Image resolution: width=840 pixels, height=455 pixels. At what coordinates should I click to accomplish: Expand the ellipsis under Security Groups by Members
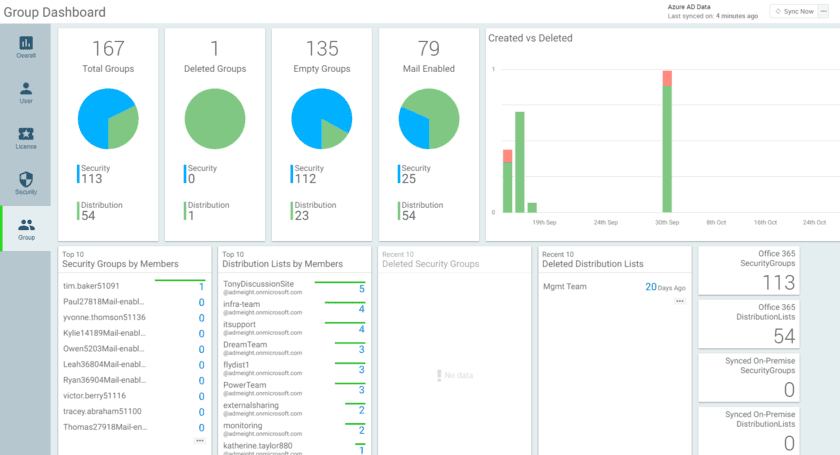(x=200, y=440)
